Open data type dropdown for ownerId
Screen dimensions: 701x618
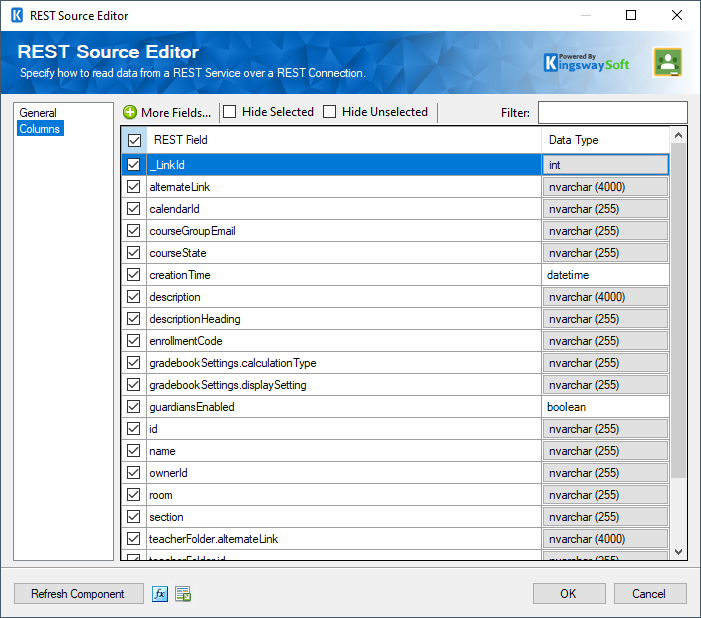(x=605, y=473)
